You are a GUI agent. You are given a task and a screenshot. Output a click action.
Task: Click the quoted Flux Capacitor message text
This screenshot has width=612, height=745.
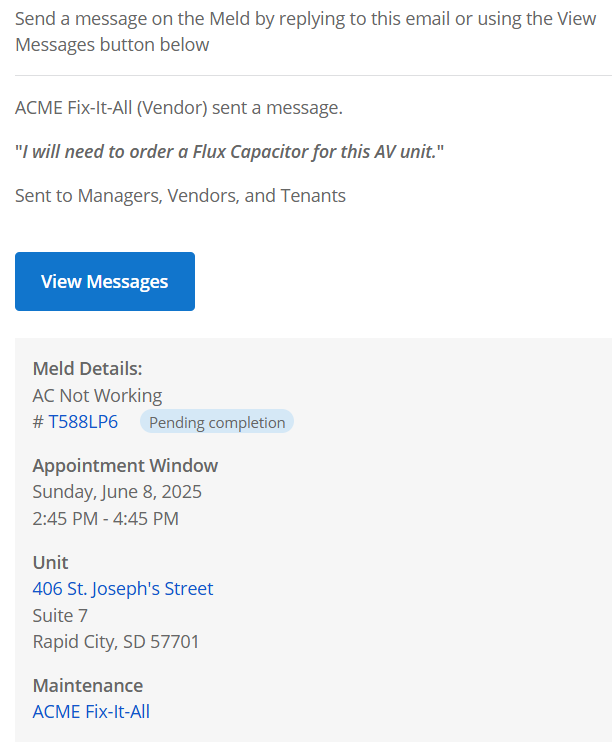(229, 152)
